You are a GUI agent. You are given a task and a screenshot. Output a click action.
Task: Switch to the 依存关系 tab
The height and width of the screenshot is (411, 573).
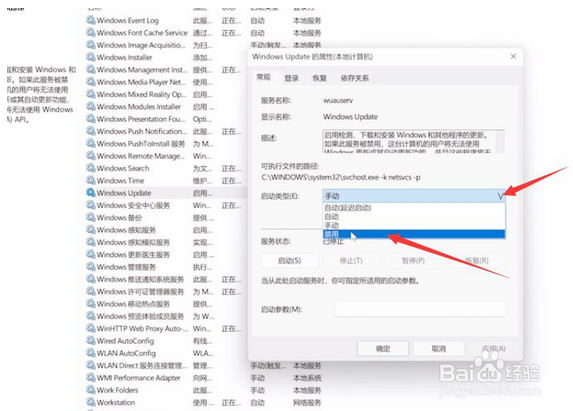pyautogui.click(x=354, y=78)
